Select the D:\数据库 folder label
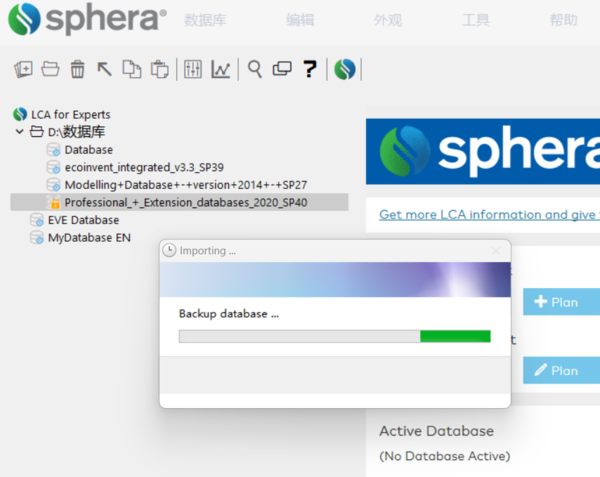Image resolution: width=600 pixels, height=477 pixels. 76,132
